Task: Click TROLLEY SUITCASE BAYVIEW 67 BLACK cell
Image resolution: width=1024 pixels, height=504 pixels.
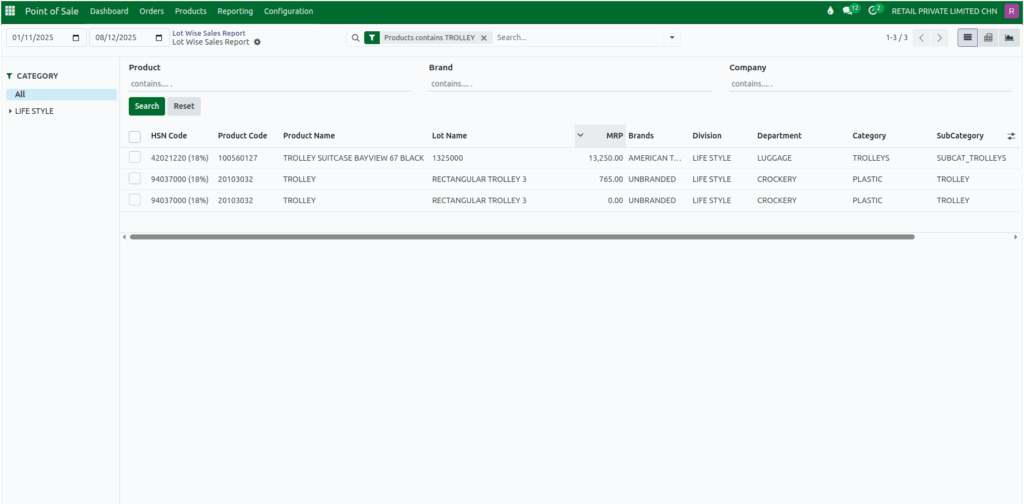Action: (353, 158)
